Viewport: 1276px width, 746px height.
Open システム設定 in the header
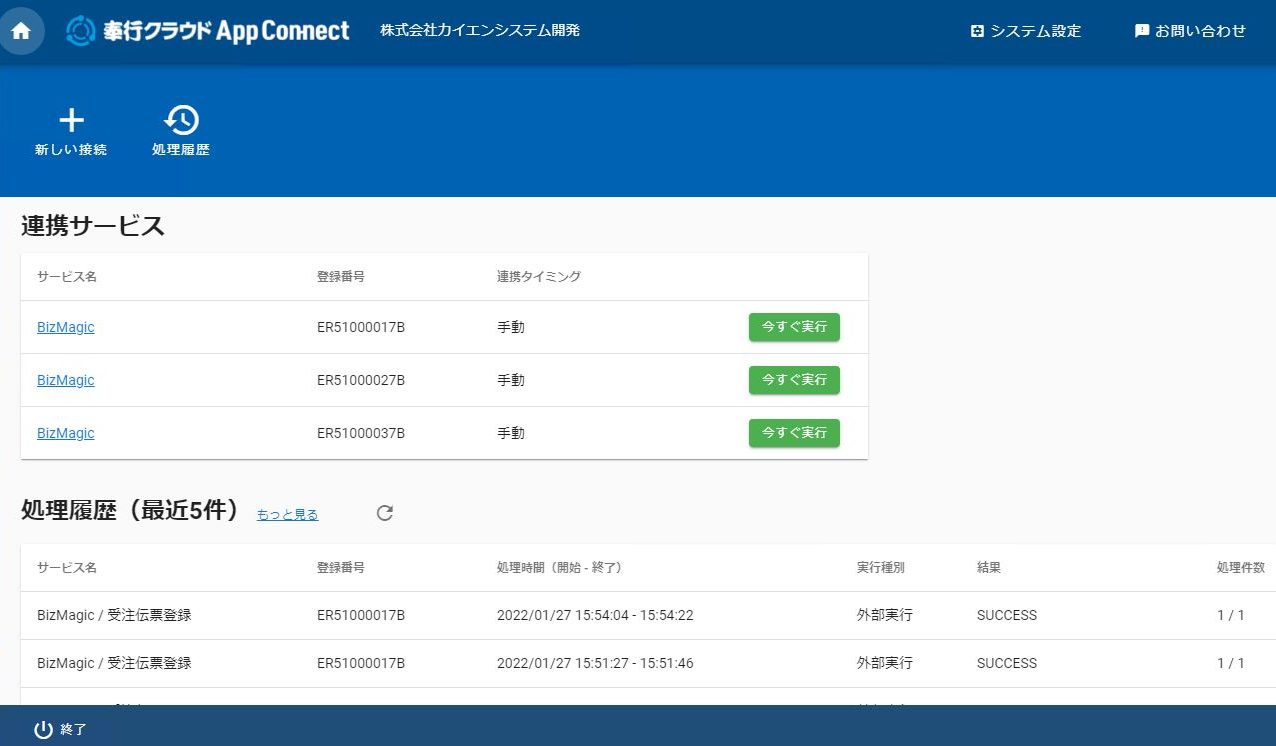[1026, 31]
